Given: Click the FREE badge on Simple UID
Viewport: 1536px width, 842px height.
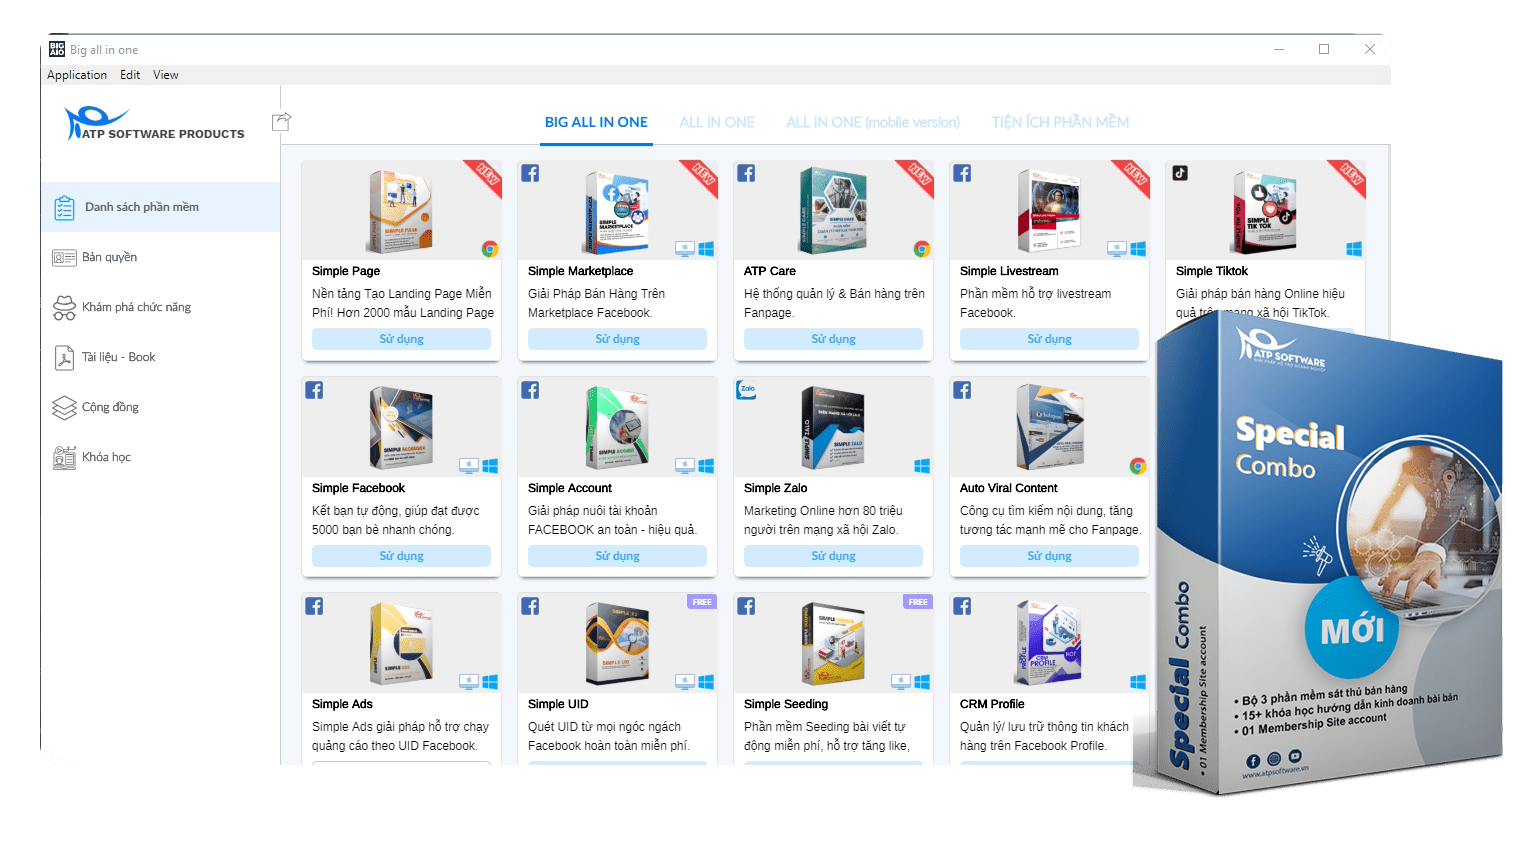Looking at the screenshot, I should point(702,602).
